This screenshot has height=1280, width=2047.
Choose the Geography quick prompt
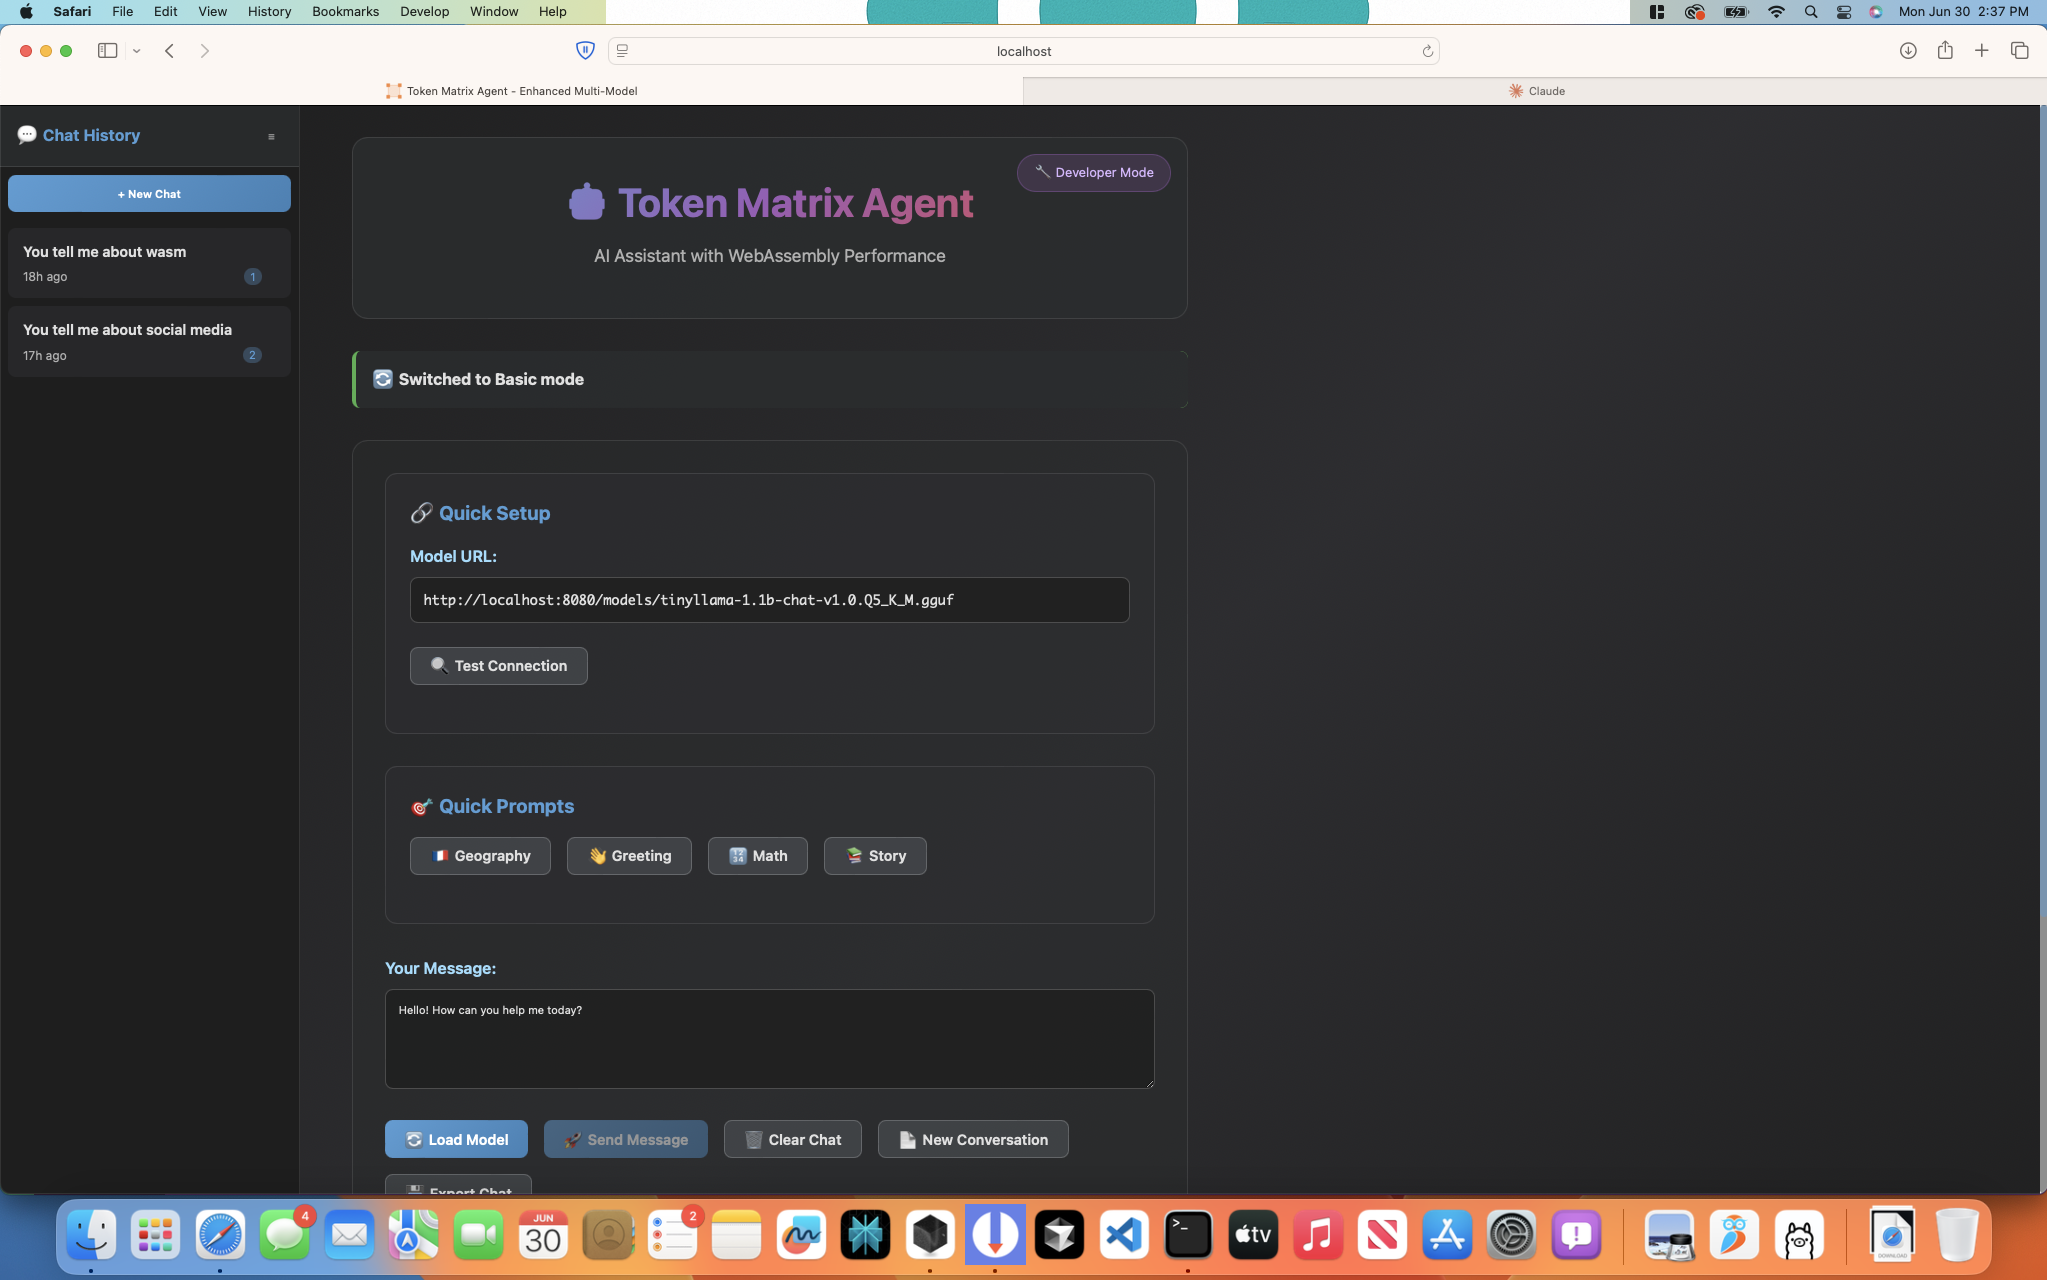tap(480, 856)
